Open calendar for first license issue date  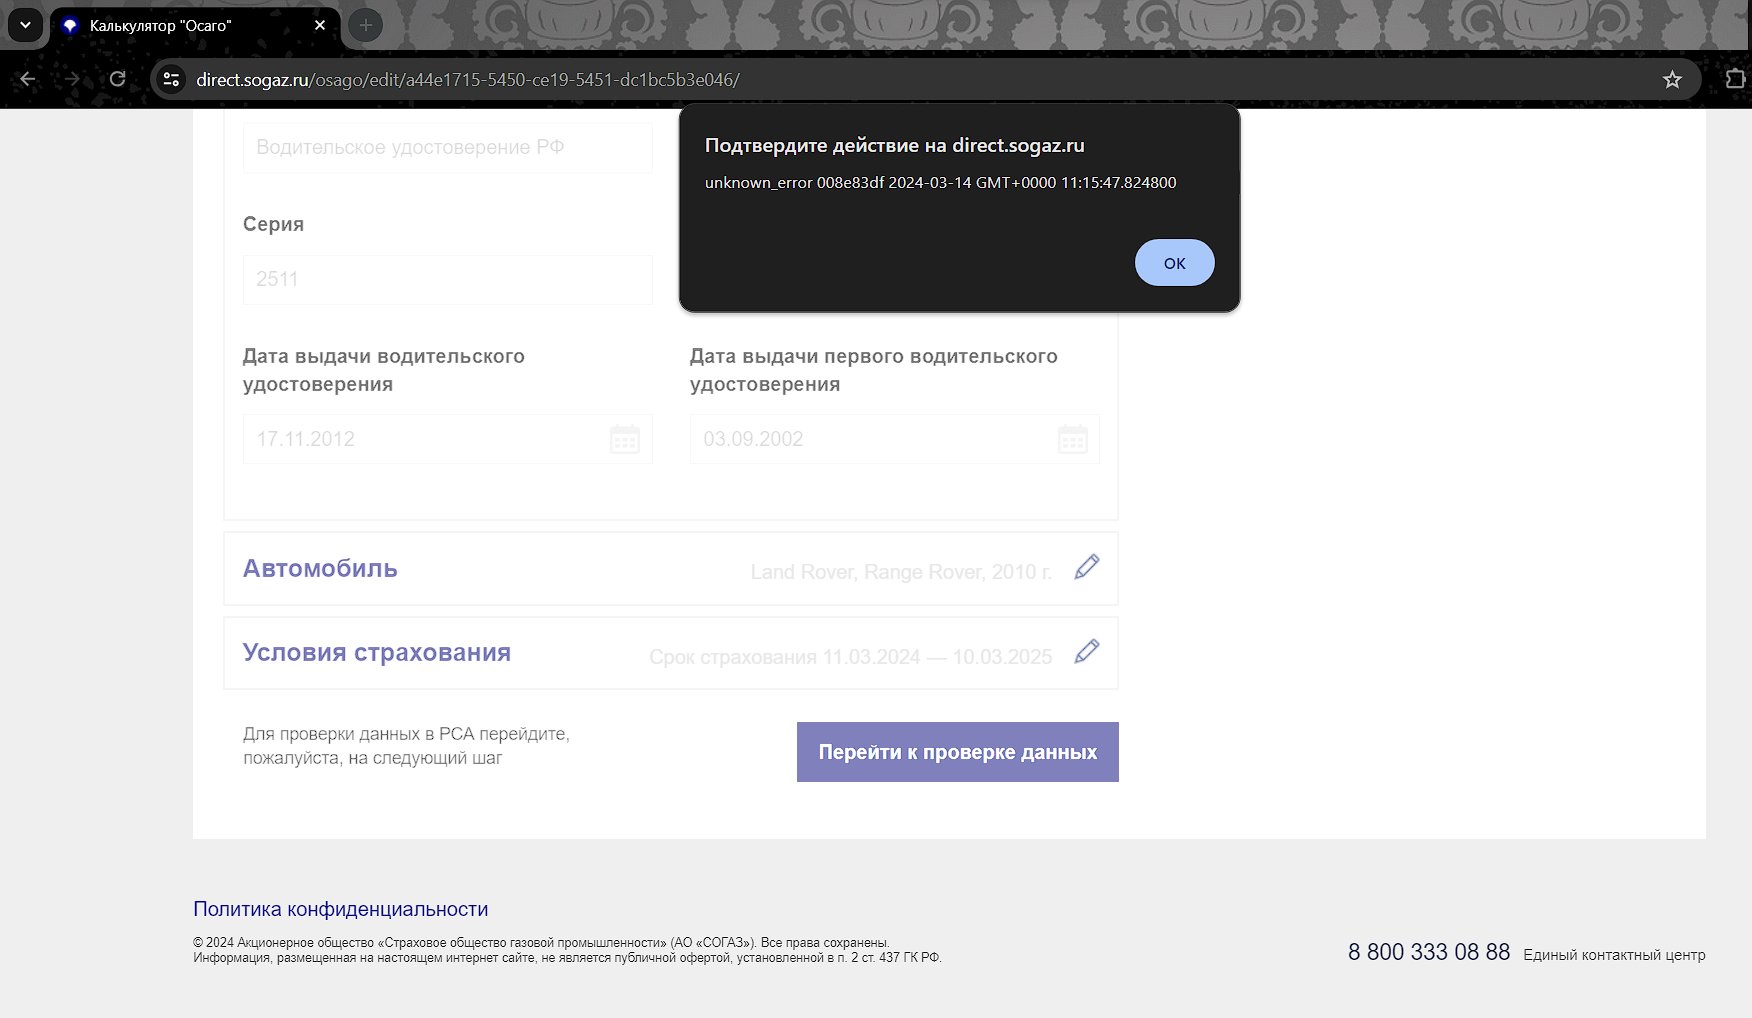[x=1072, y=439]
